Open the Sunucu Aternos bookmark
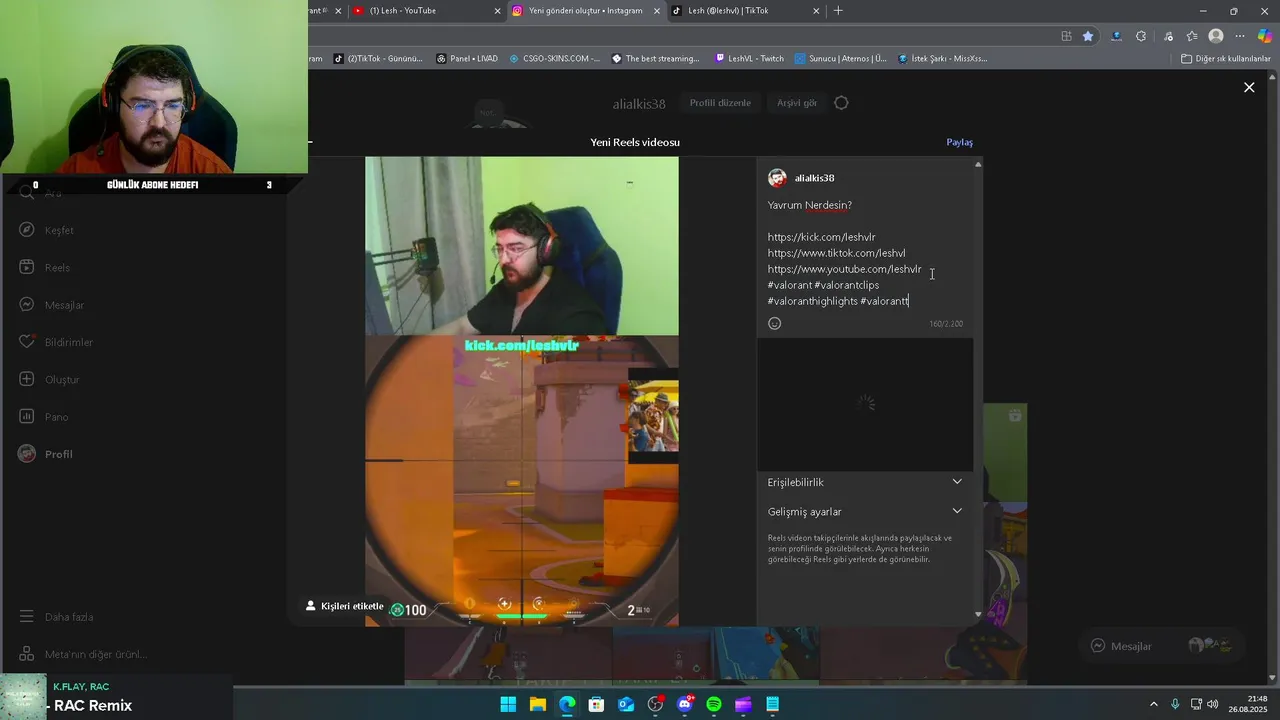The image size is (1280, 720). pos(841,58)
